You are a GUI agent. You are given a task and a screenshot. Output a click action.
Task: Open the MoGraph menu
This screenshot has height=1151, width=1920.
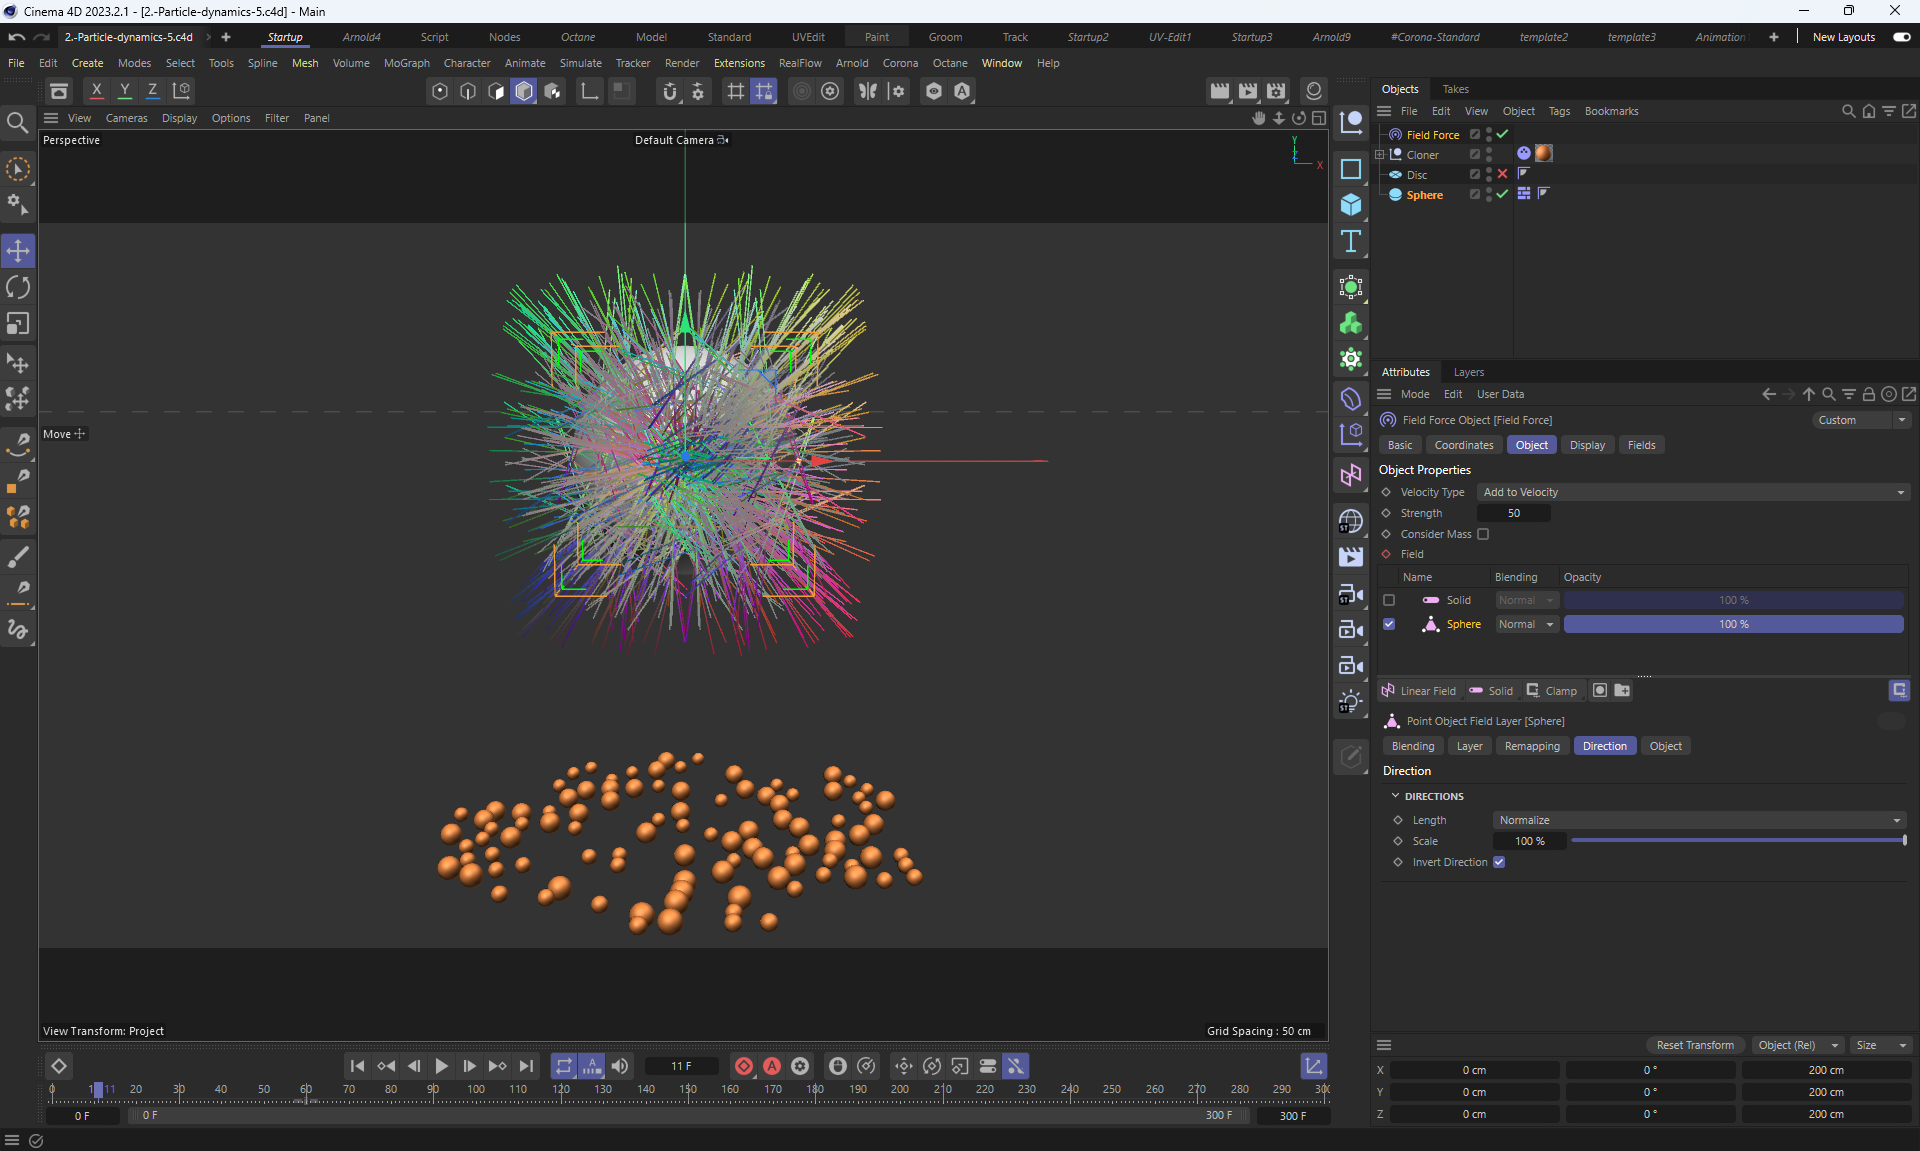[x=406, y=63]
